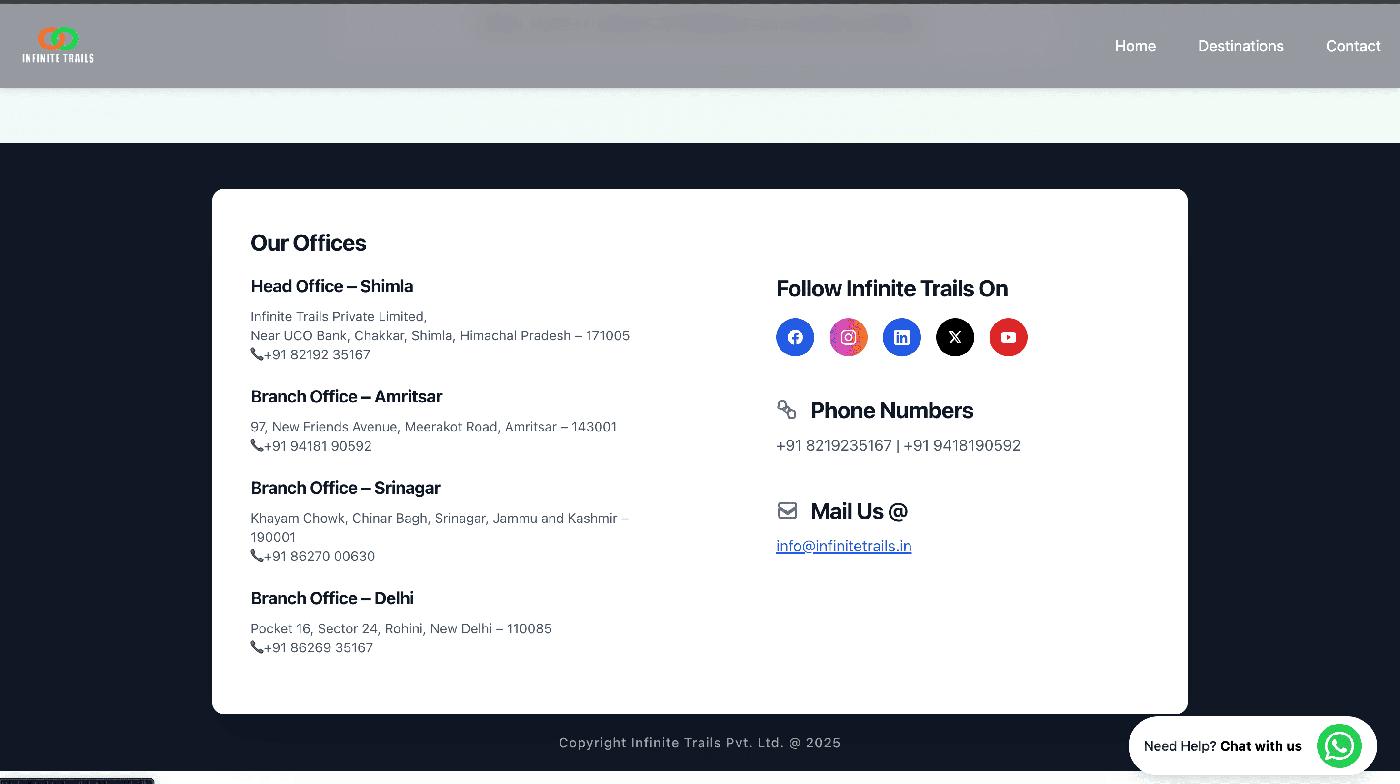Click Srinagar phone number +91 86270 00630
The height and width of the screenshot is (784, 1400).
click(x=319, y=556)
